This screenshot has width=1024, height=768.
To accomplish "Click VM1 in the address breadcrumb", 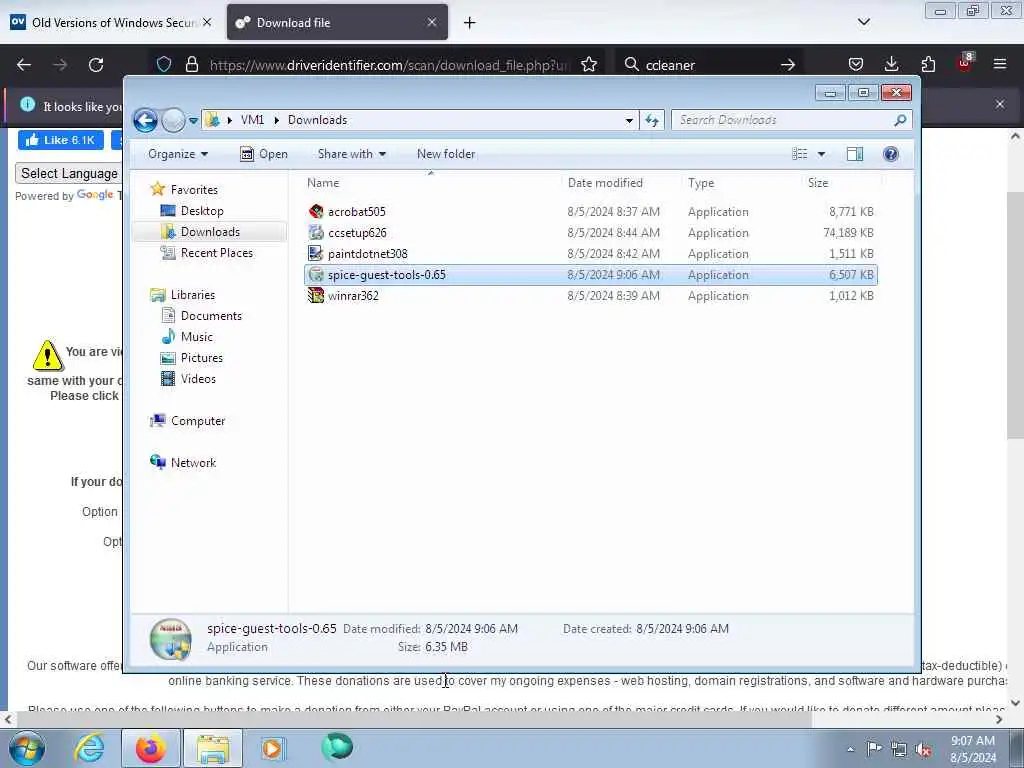I will click(x=252, y=120).
